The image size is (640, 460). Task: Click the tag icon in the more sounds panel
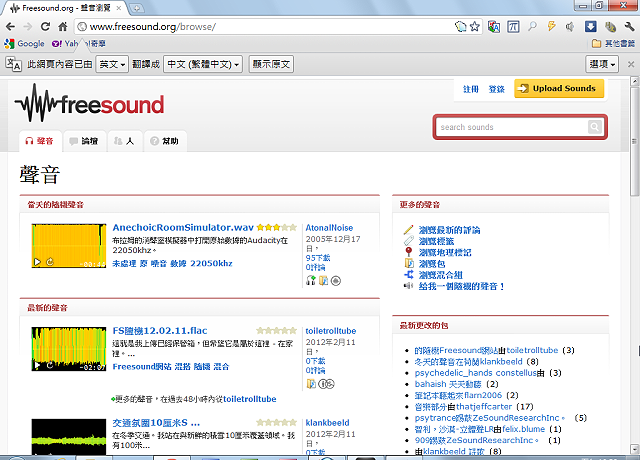pyautogui.click(x=409, y=241)
